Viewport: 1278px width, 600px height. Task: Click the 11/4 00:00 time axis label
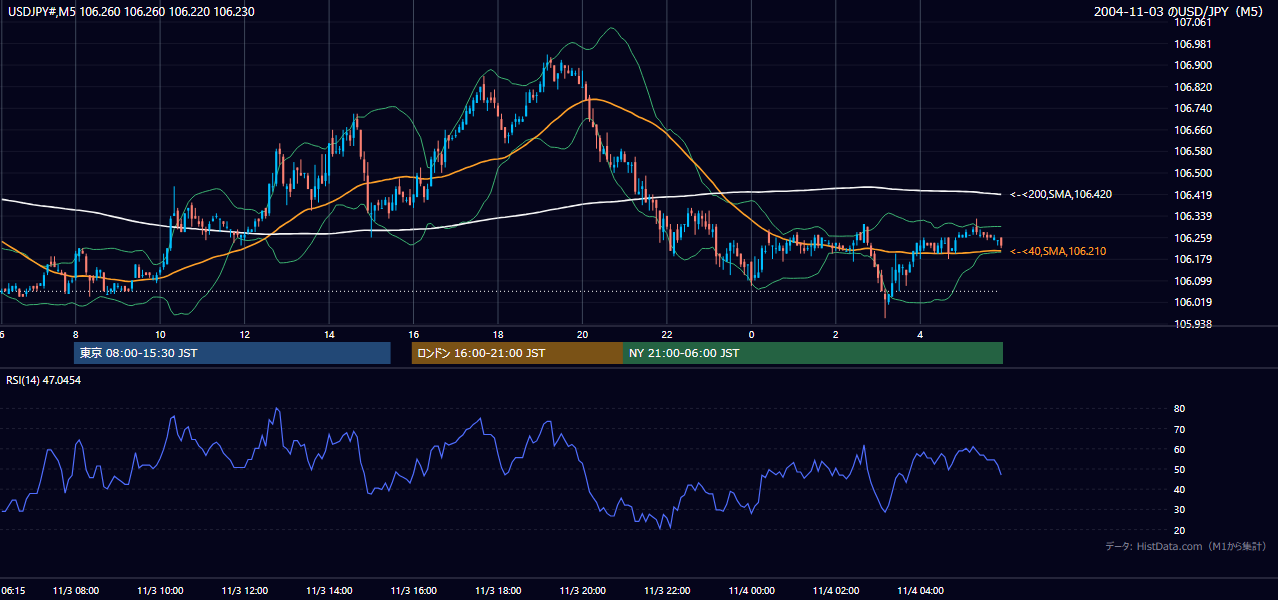(752, 591)
